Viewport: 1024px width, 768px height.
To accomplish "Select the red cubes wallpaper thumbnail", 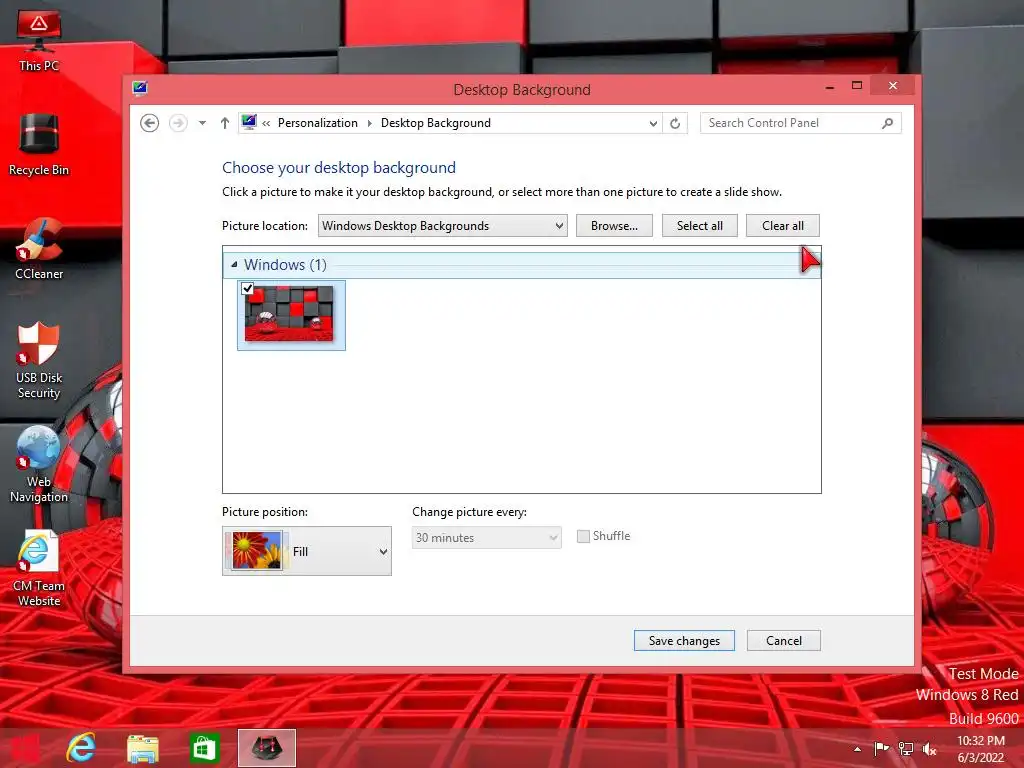I will 291,315.
